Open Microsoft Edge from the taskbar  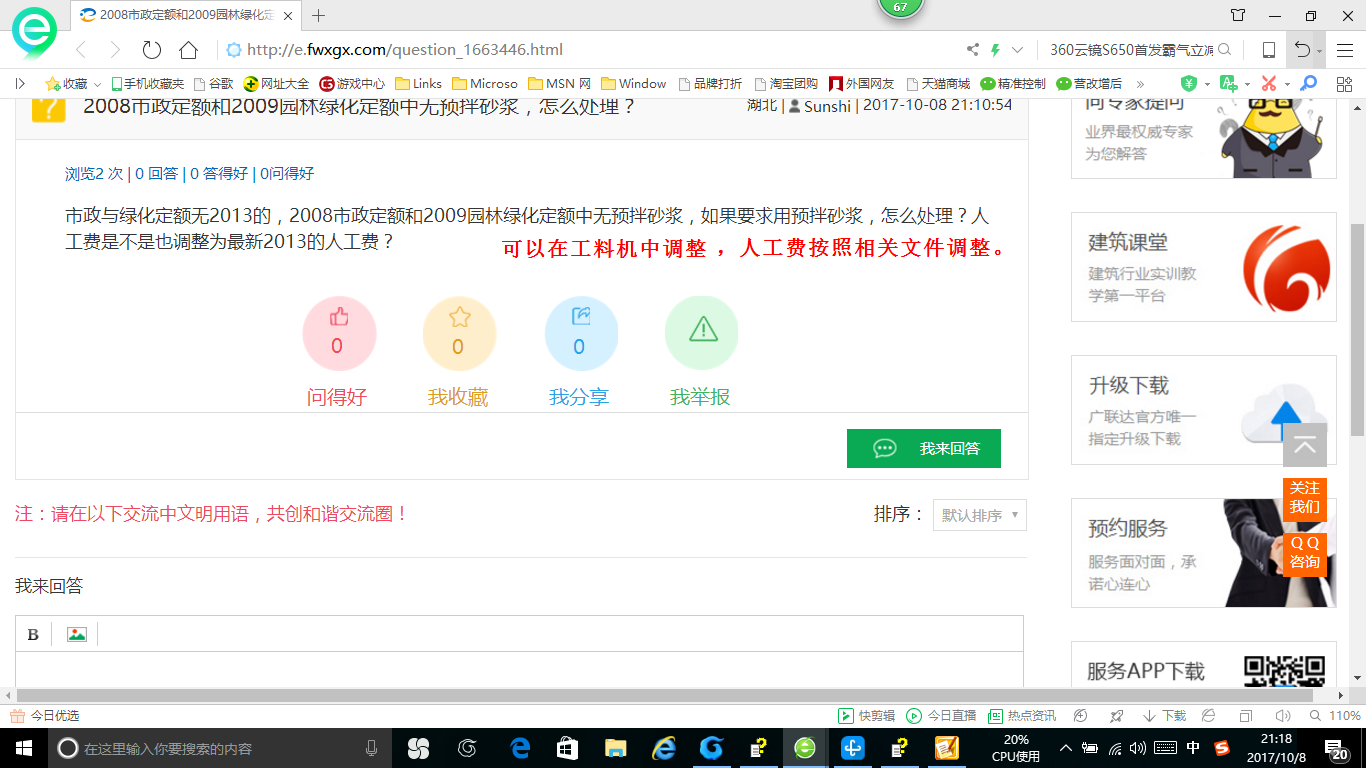point(520,748)
